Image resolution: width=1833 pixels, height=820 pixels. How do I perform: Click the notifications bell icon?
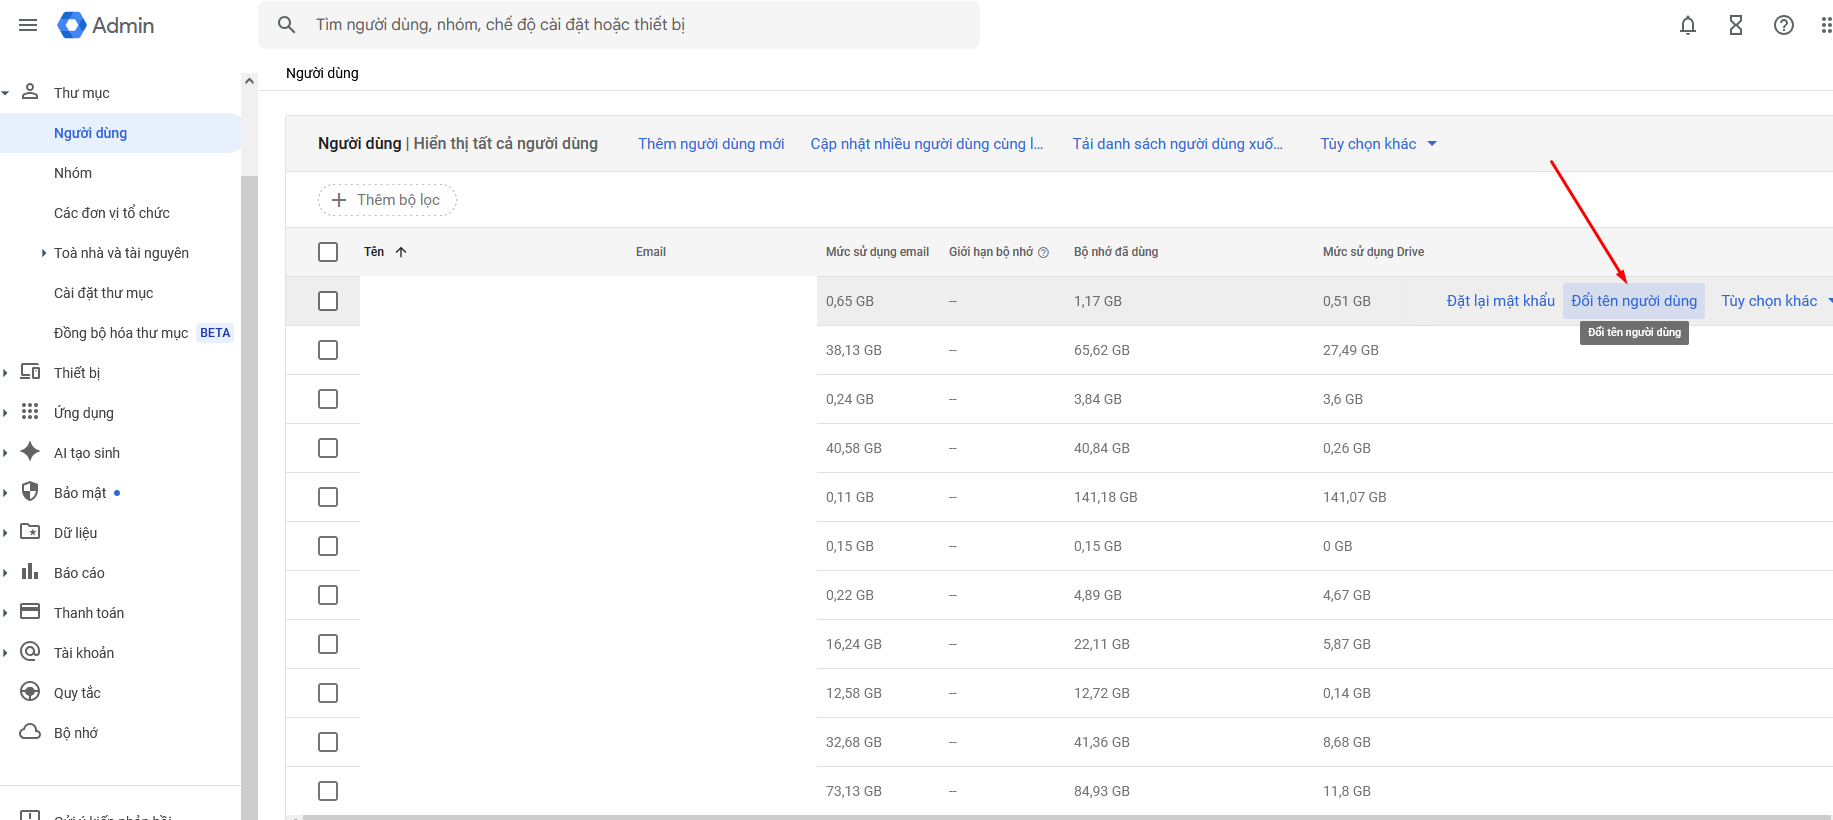(x=1688, y=25)
